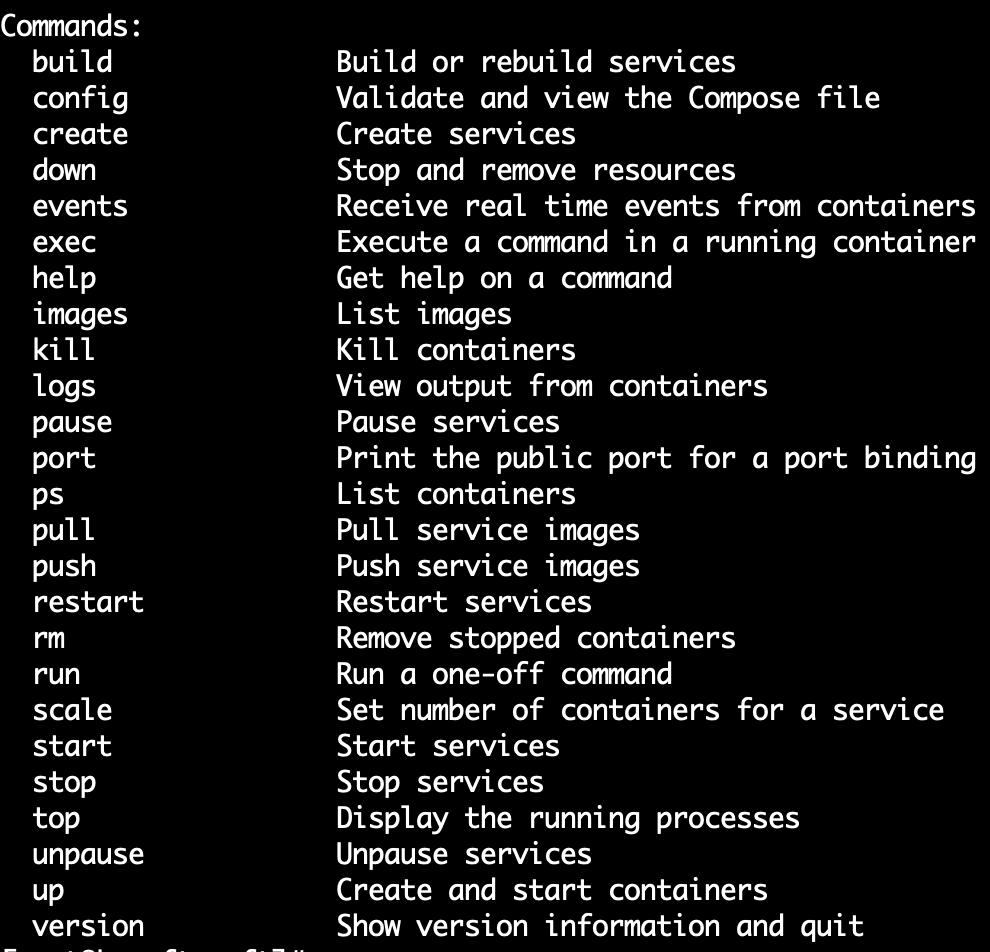Click on the "scale" command
The width and height of the screenshot is (990, 952).
click(72, 710)
